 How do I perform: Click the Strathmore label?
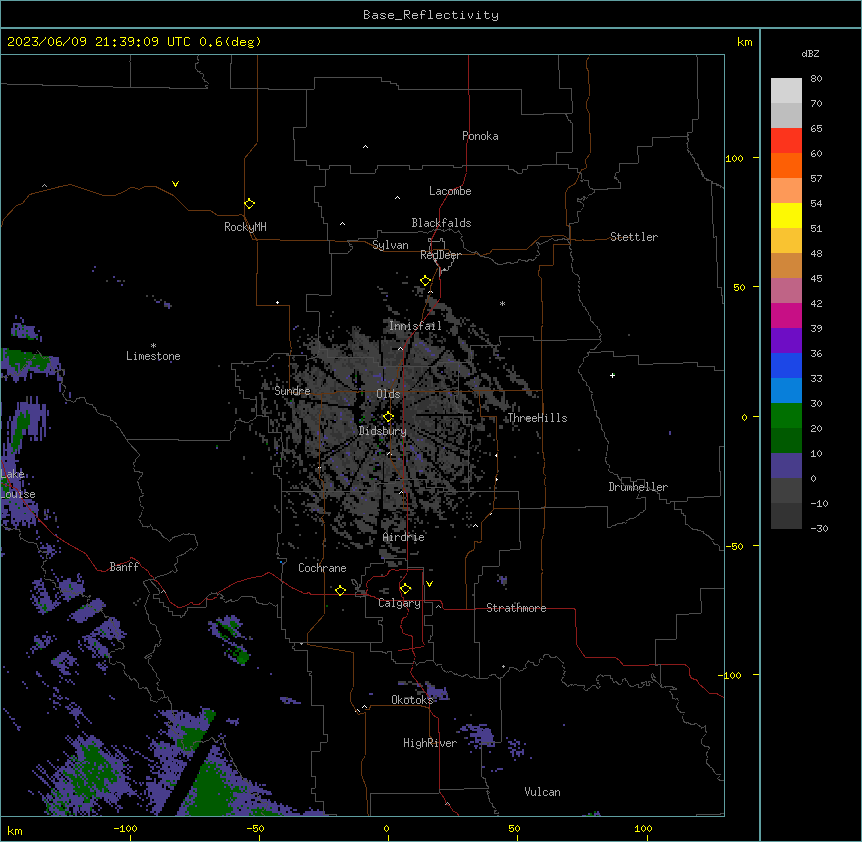(x=516, y=608)
